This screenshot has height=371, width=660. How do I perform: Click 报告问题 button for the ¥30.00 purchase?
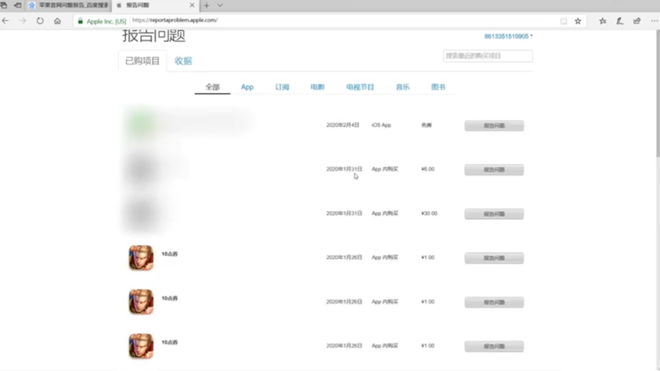pyautogui.click(x=494, y=214)
